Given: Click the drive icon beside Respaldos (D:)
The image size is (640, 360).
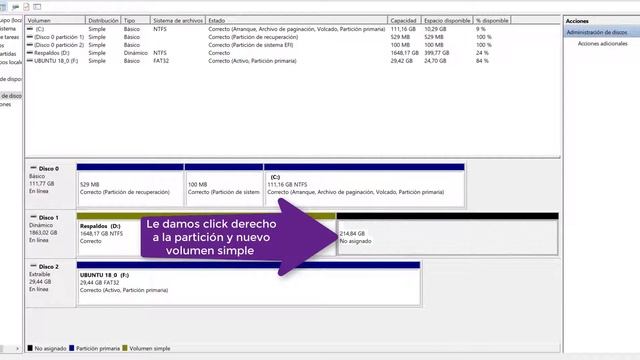Looking at the screenshot, I should [x=30, y=53].
